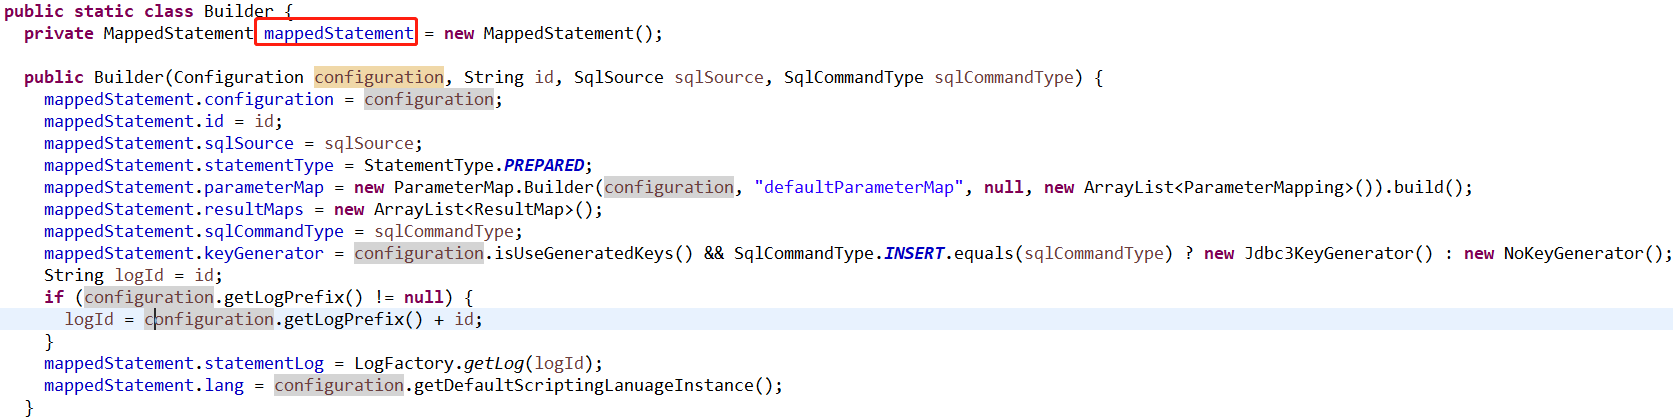Click 'new NoKeyGenerator()' expression
The image size is (1673, 420).
point(1563,253)
